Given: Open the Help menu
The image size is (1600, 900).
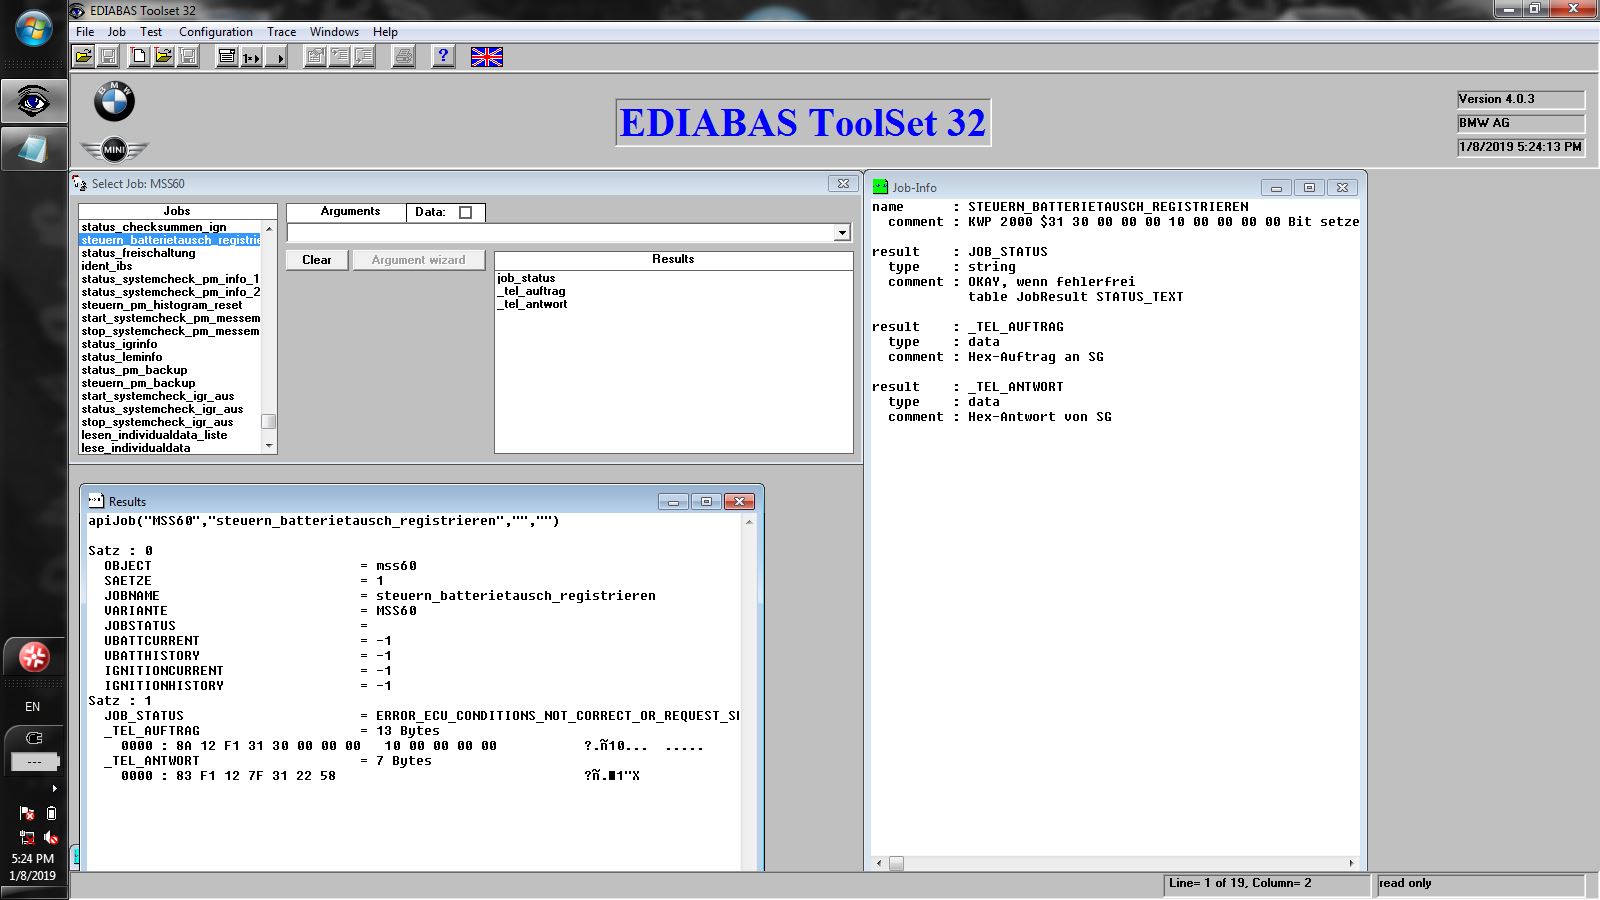Looking at the screenshot, I should 385,32.
